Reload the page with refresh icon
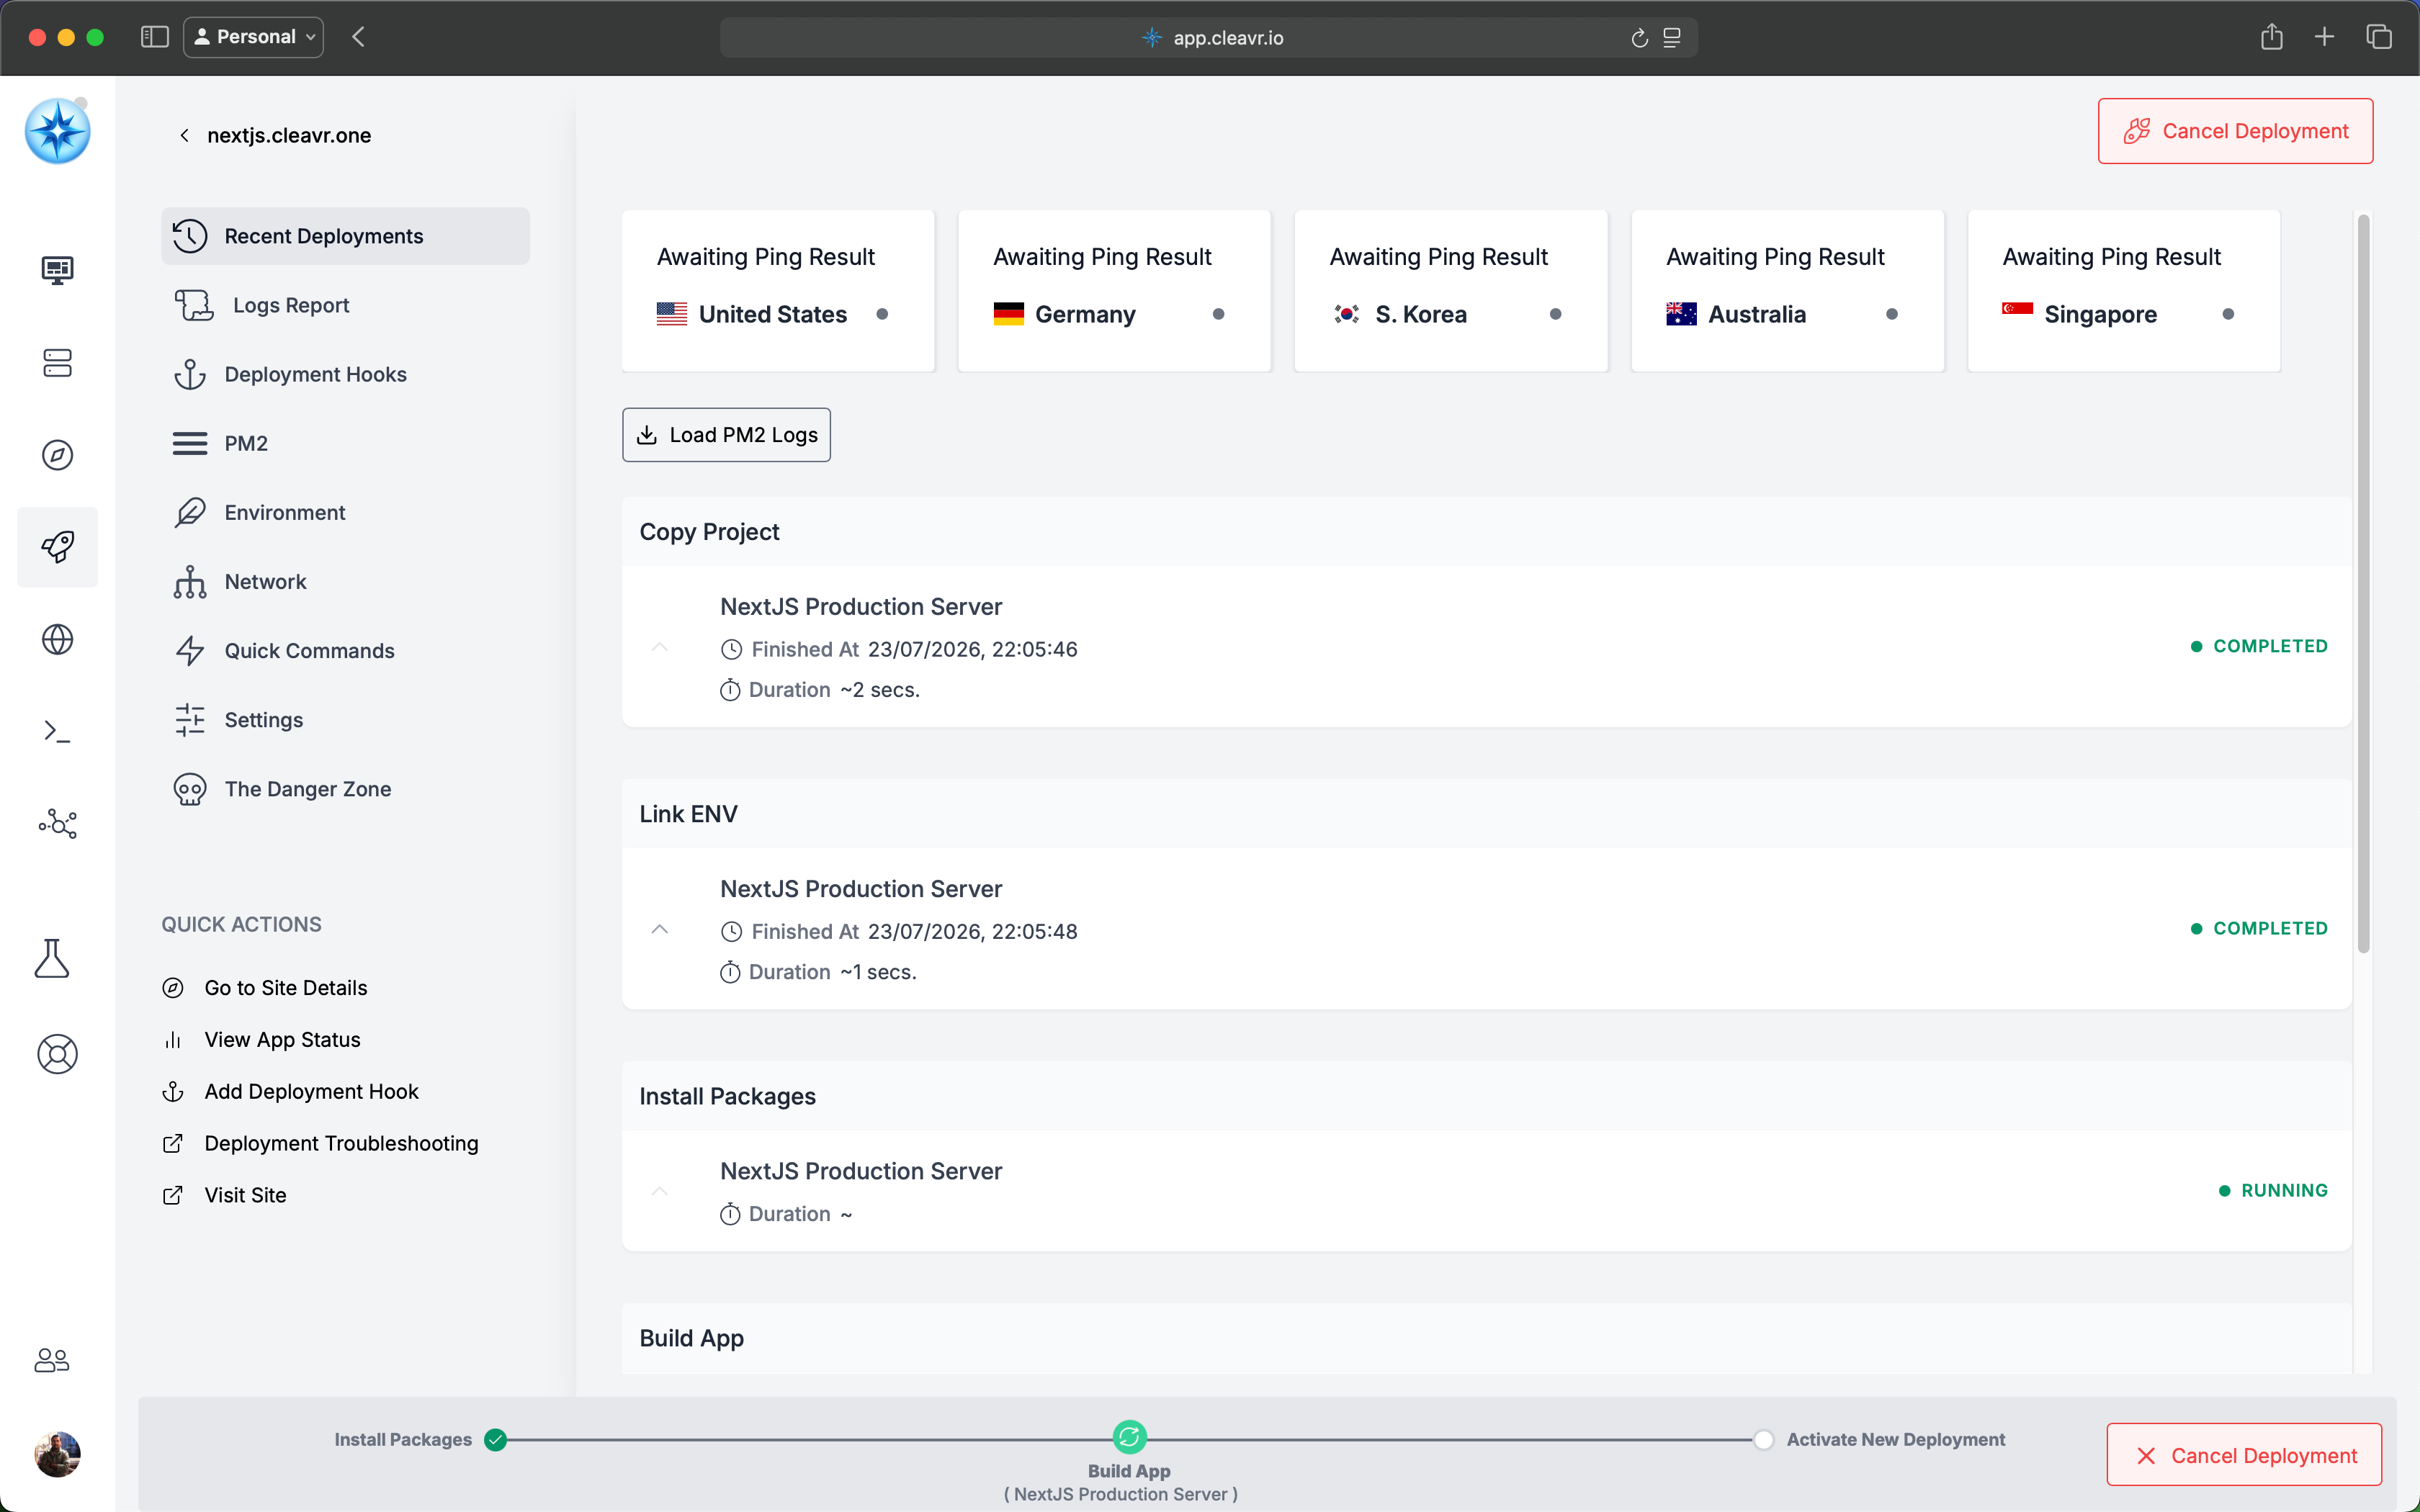This screenshot has height=1512, width=2420. [1639, 38]
